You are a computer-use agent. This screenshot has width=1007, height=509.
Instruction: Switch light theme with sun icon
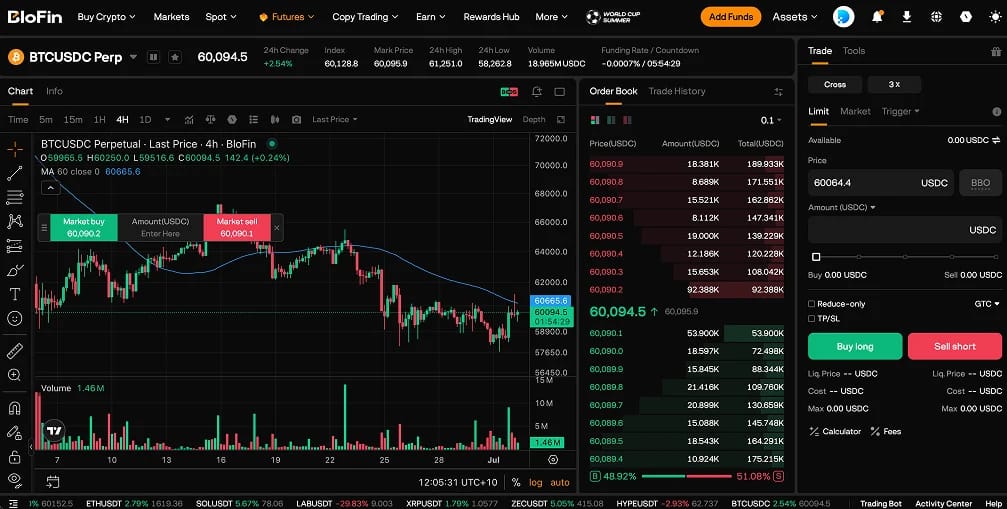click(995, 17)
